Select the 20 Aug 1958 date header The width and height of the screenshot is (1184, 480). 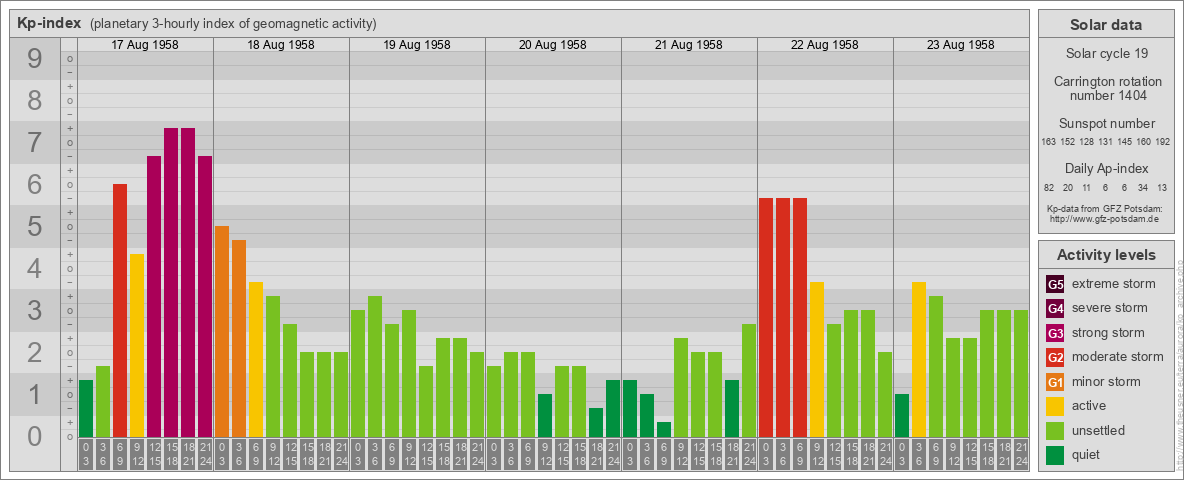553,45
